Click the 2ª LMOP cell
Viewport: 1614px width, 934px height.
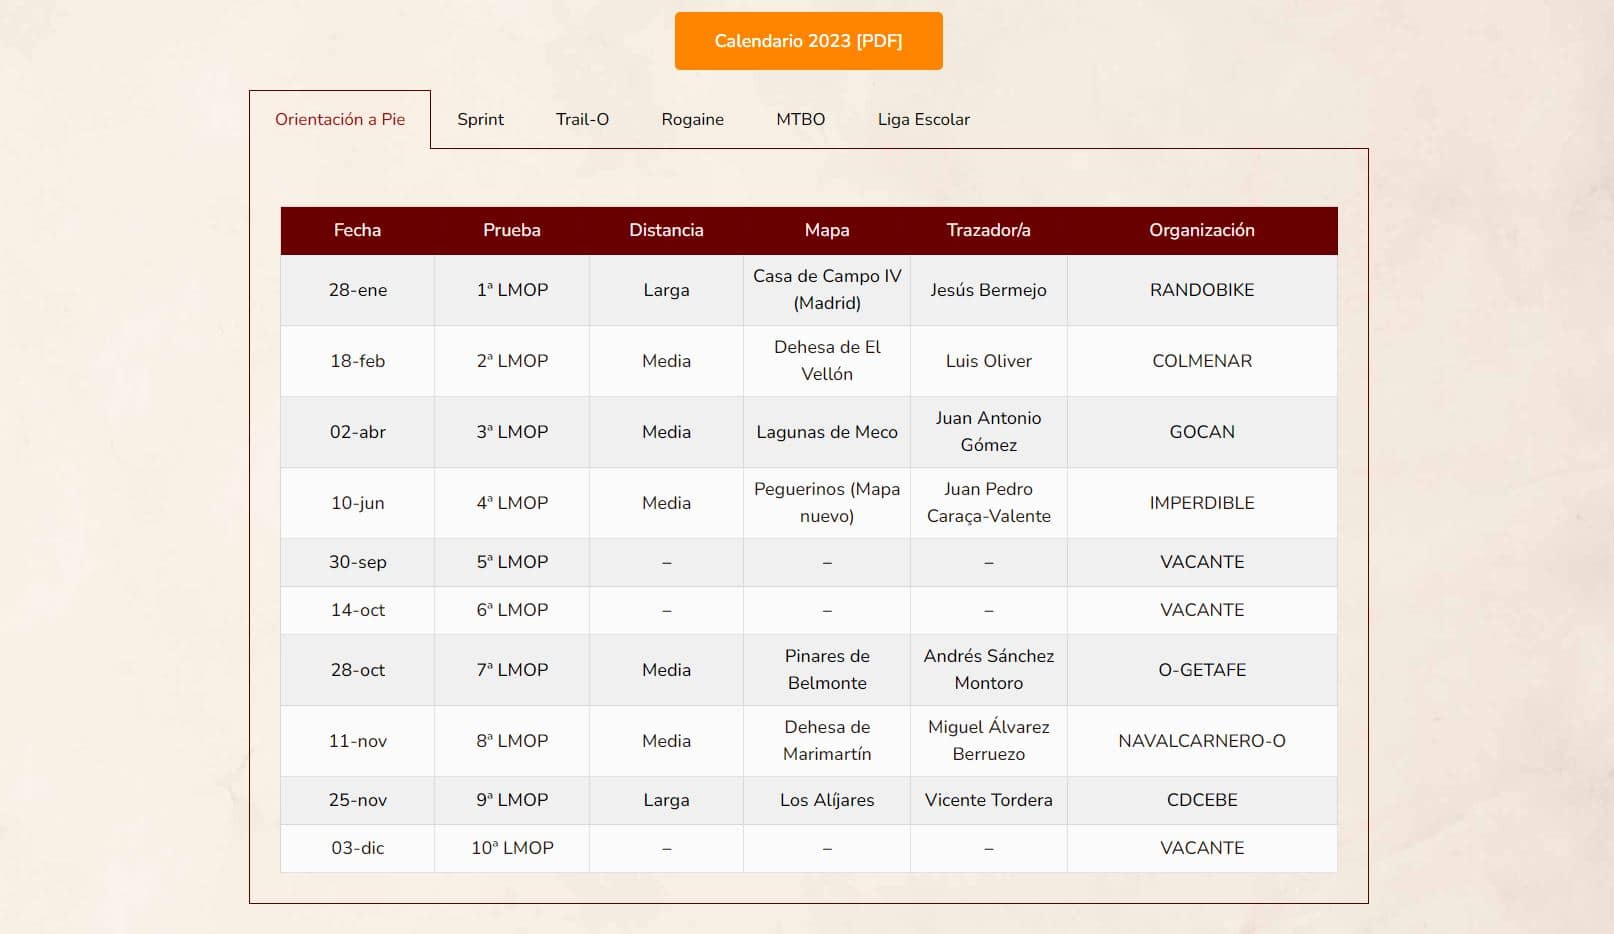[x=511, y=361]
